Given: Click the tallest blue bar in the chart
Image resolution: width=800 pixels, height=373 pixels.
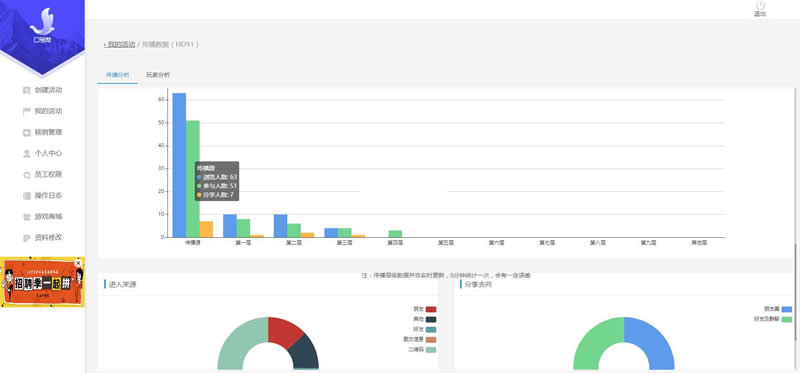Looking at the screenshot, I should (179, 165).
